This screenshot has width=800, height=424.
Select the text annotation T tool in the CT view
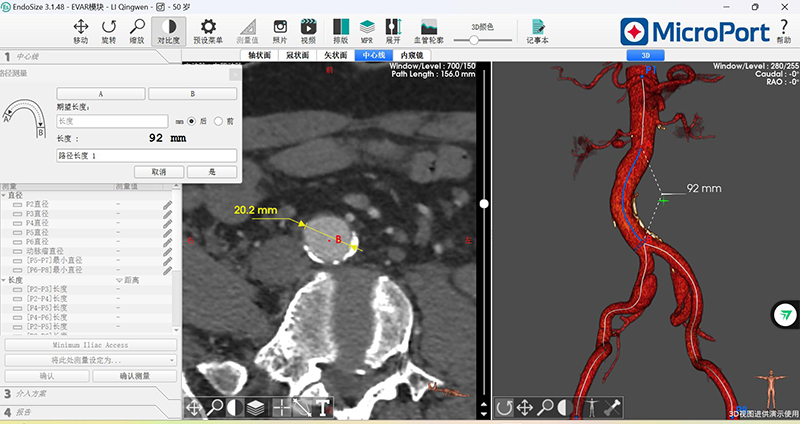(x=323, y=408)
